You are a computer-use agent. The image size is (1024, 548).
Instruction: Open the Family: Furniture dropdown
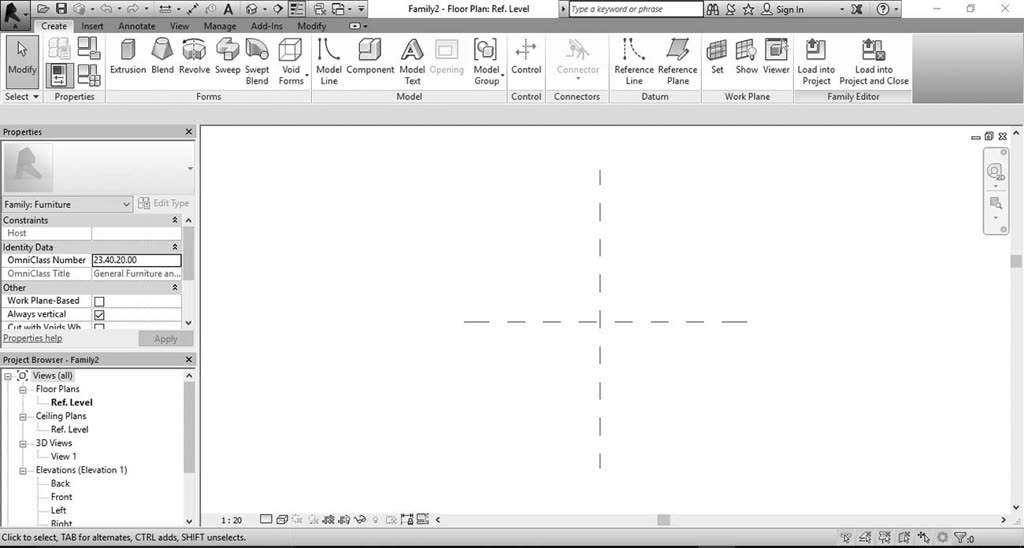[x=67, y=204]
